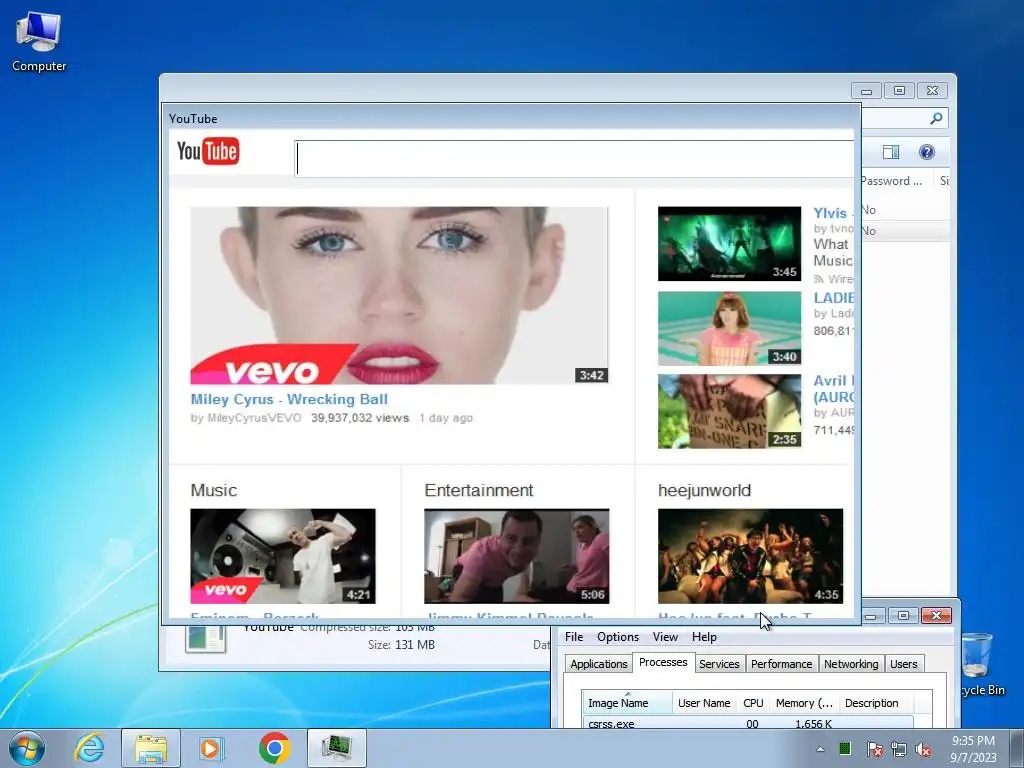Maximize the archive window
The width and height of the screenshot is (1024, 768).
click(899, 91)
